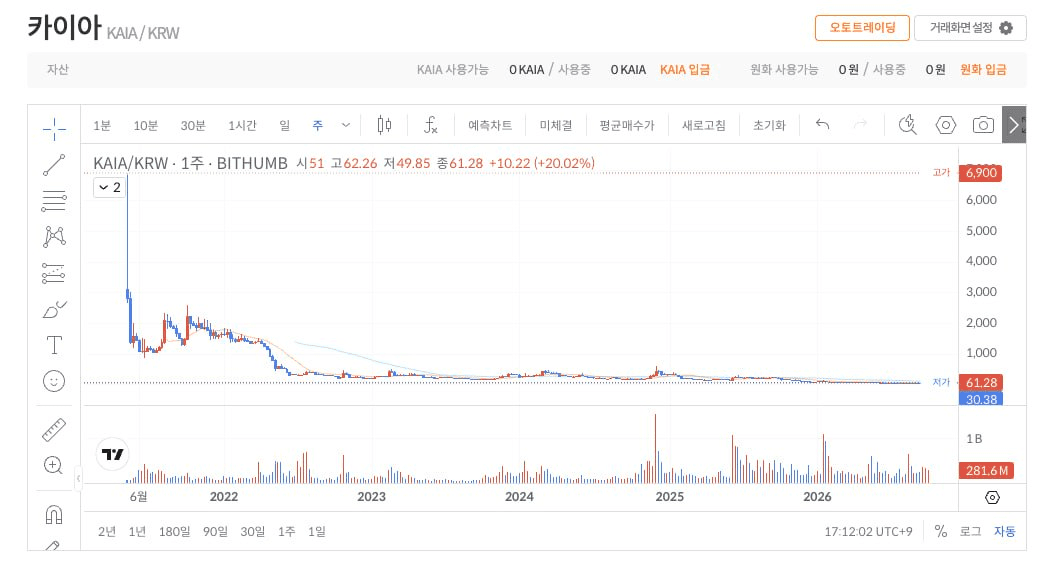Click the 30.38 low price label
This screenshot has width=1046, height=567.
[981, 399]
